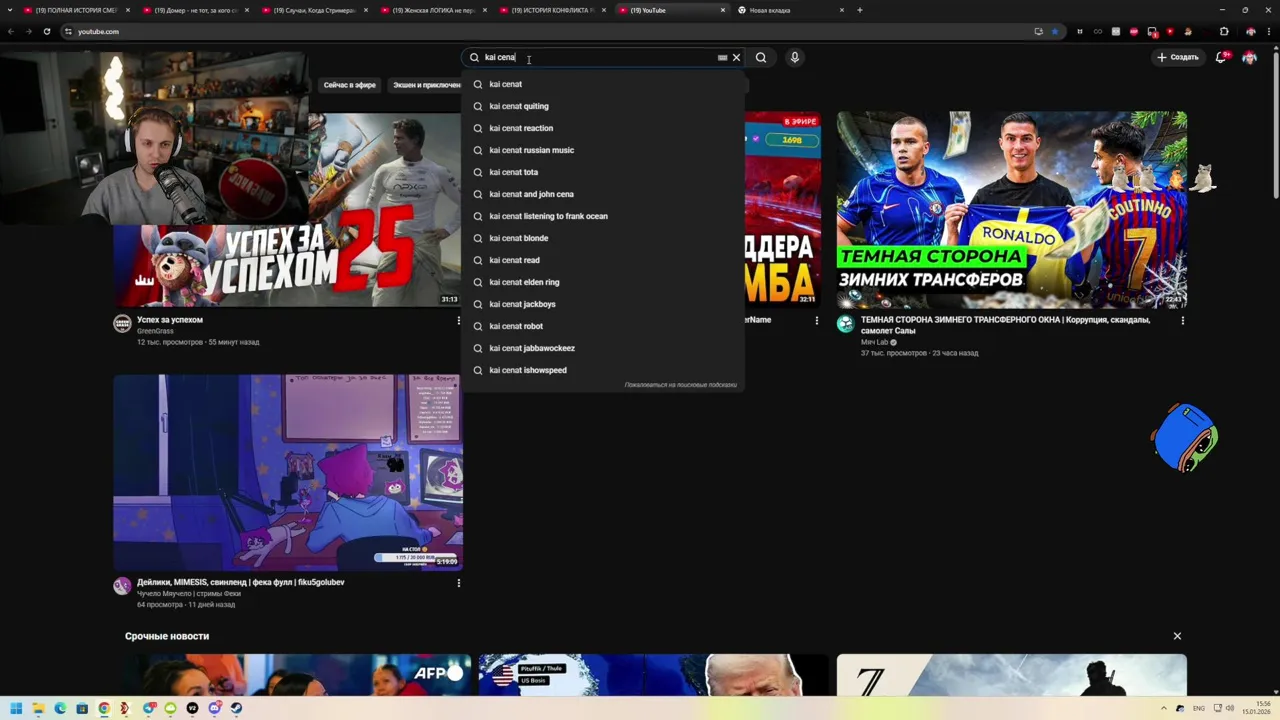Select suggestion "kai cenat and john cena"
The image size is (1280, 720).
point(603,194)
